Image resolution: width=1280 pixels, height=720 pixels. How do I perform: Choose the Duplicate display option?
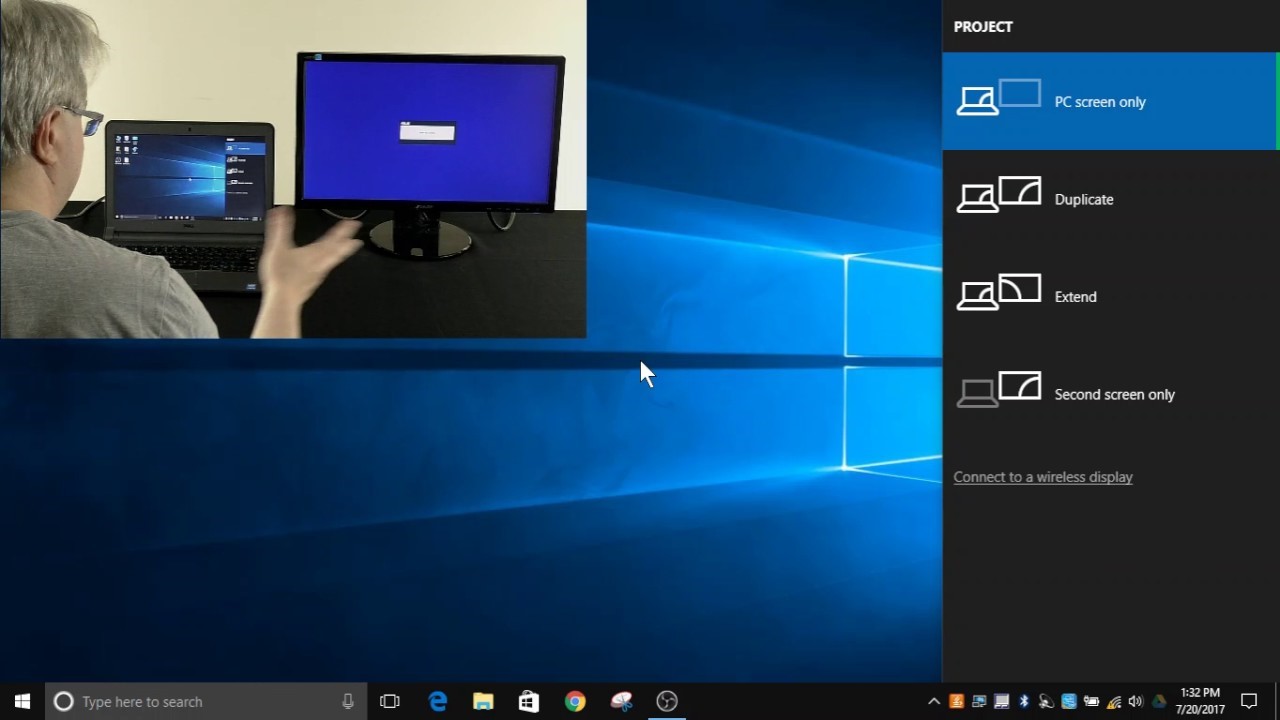(1110, 199)
